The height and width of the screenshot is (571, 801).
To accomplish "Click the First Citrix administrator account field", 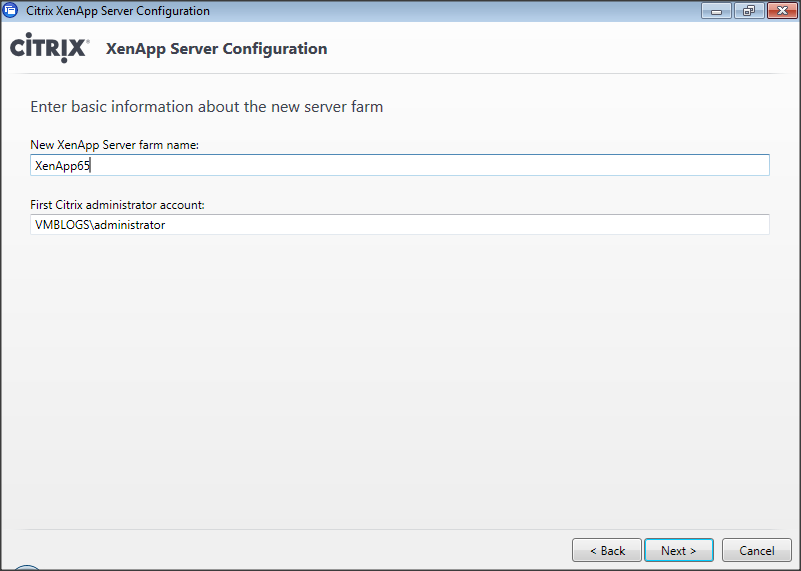I will (x=400, y=225).
